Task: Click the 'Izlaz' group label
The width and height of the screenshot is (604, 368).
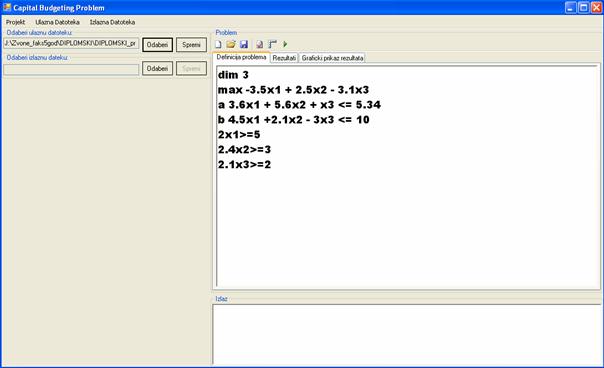Action: 221,299
